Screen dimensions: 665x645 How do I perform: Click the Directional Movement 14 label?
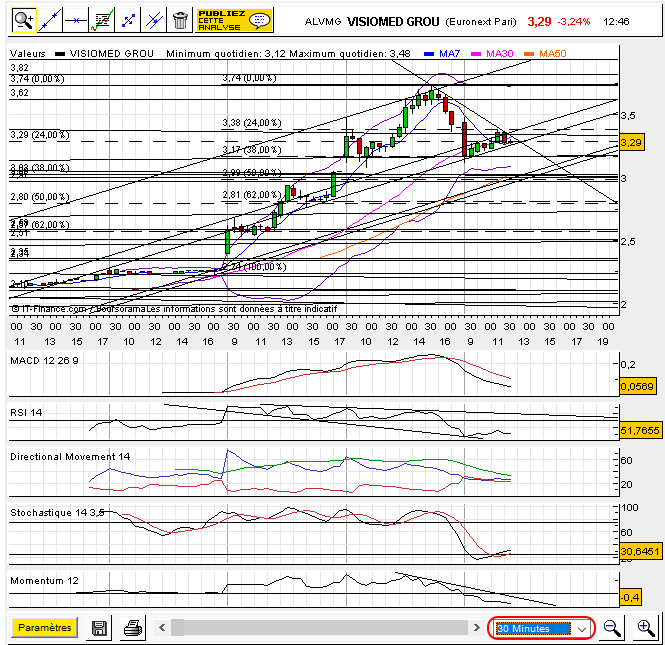70,457
